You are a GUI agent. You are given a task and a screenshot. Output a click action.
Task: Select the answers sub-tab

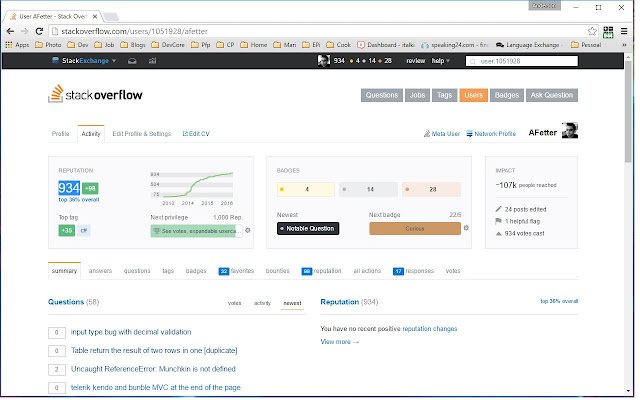pyautogui.click(x=100, y=271)
